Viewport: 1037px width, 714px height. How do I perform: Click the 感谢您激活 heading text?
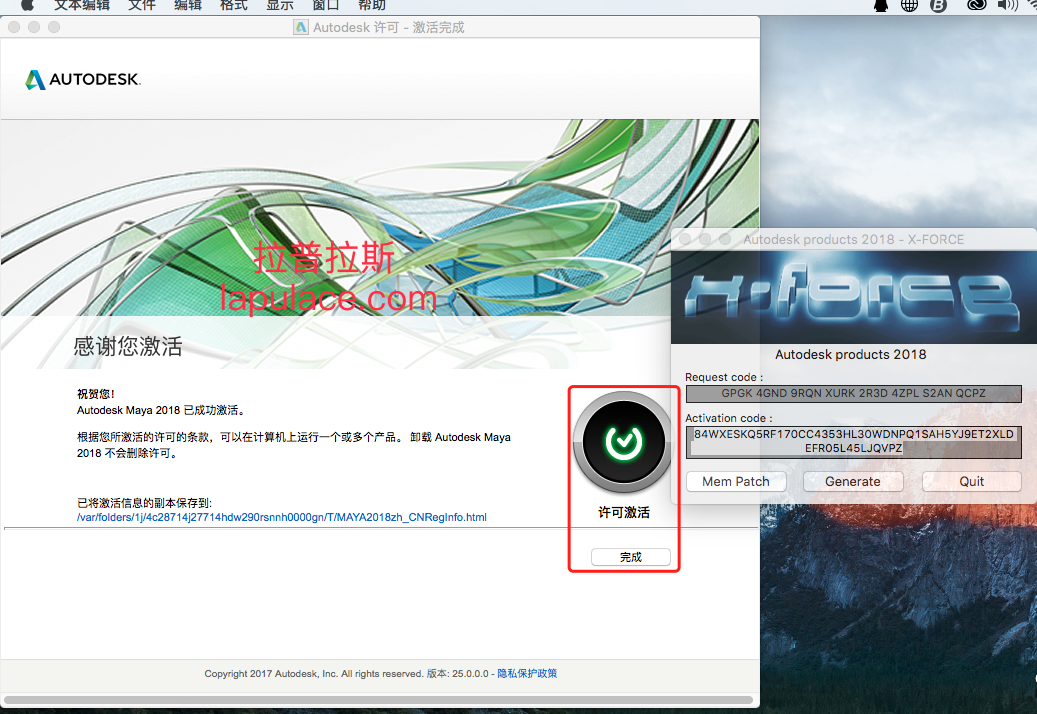tap(128, 346)
